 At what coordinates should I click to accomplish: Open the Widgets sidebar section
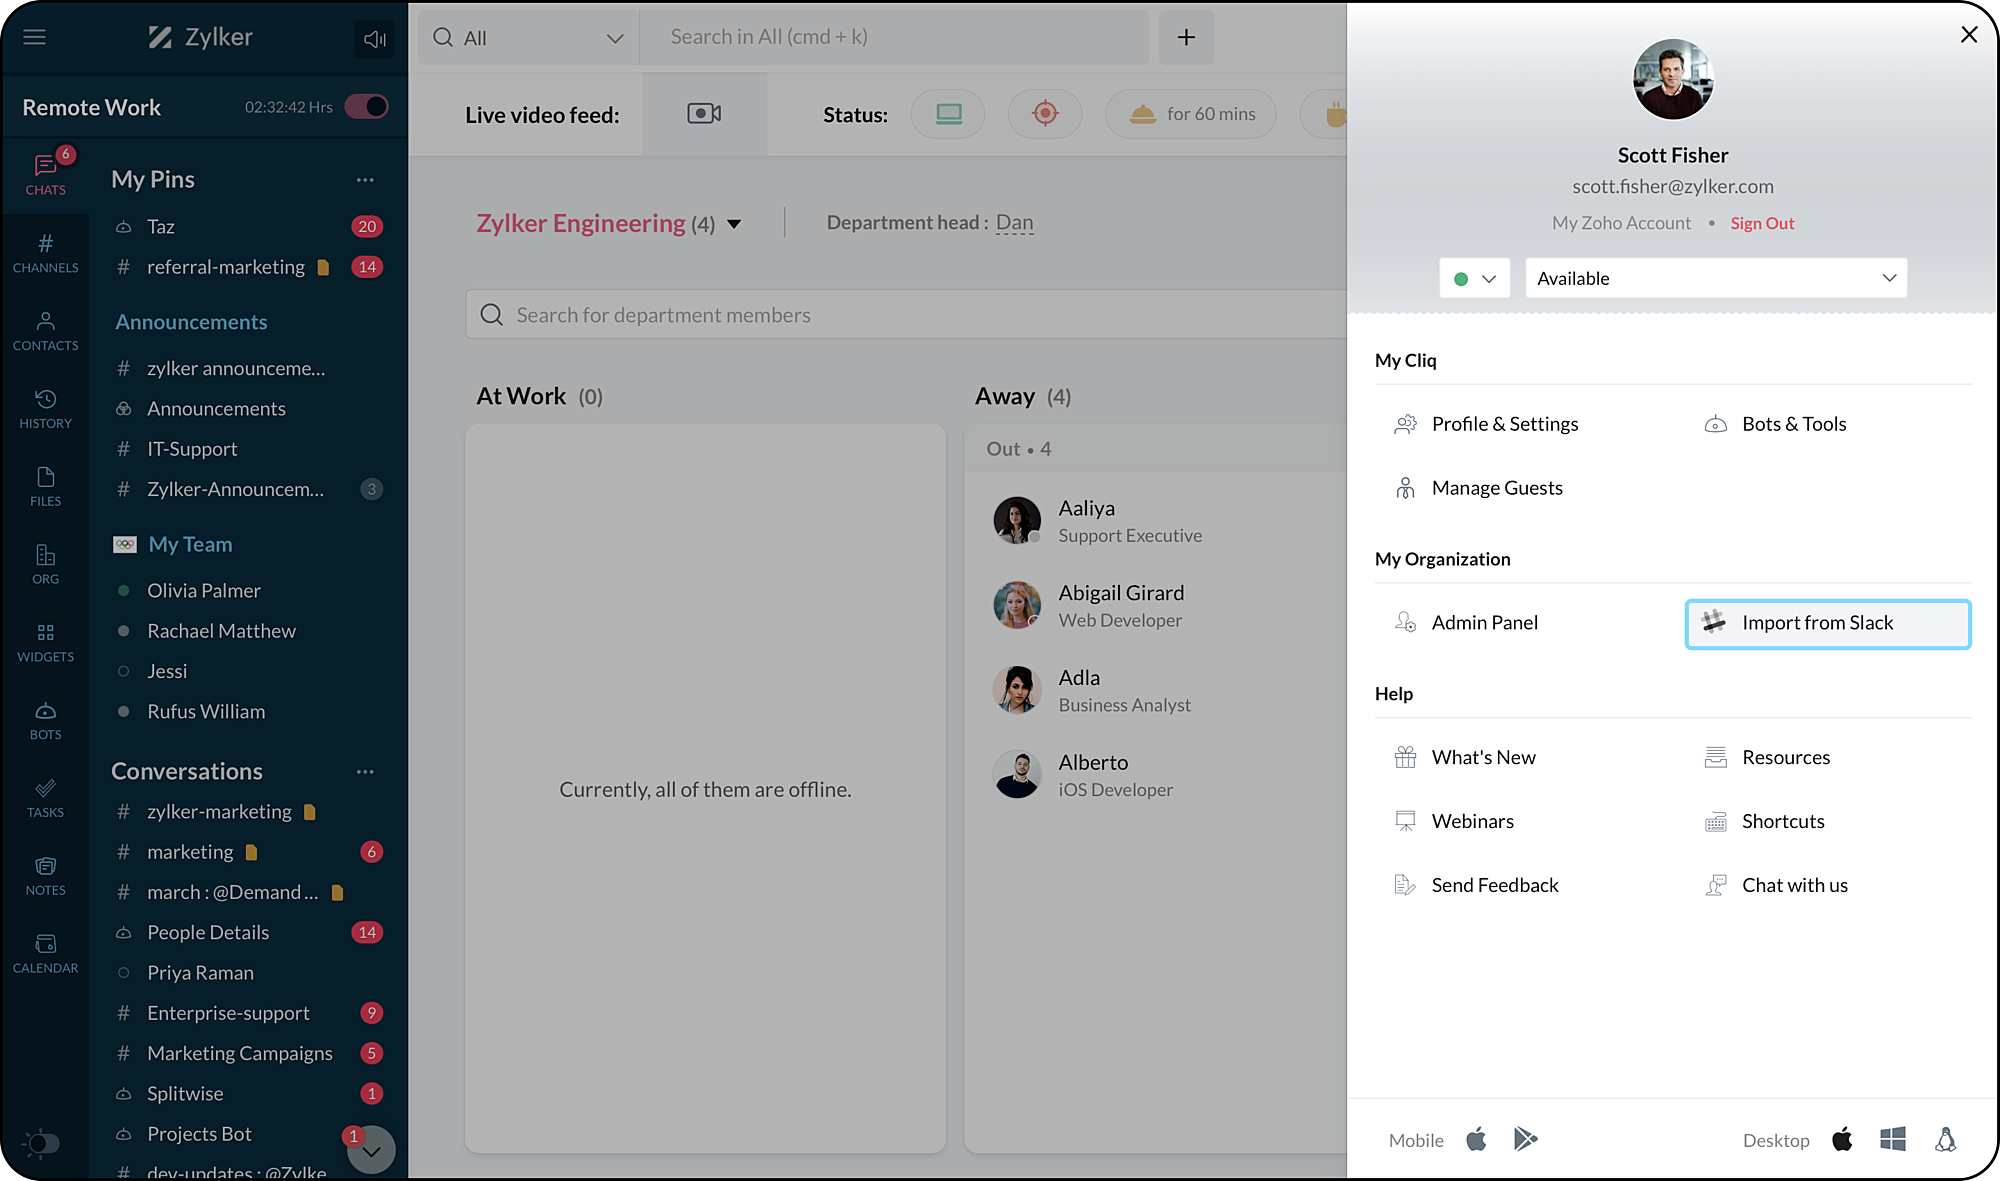(45, 642)
